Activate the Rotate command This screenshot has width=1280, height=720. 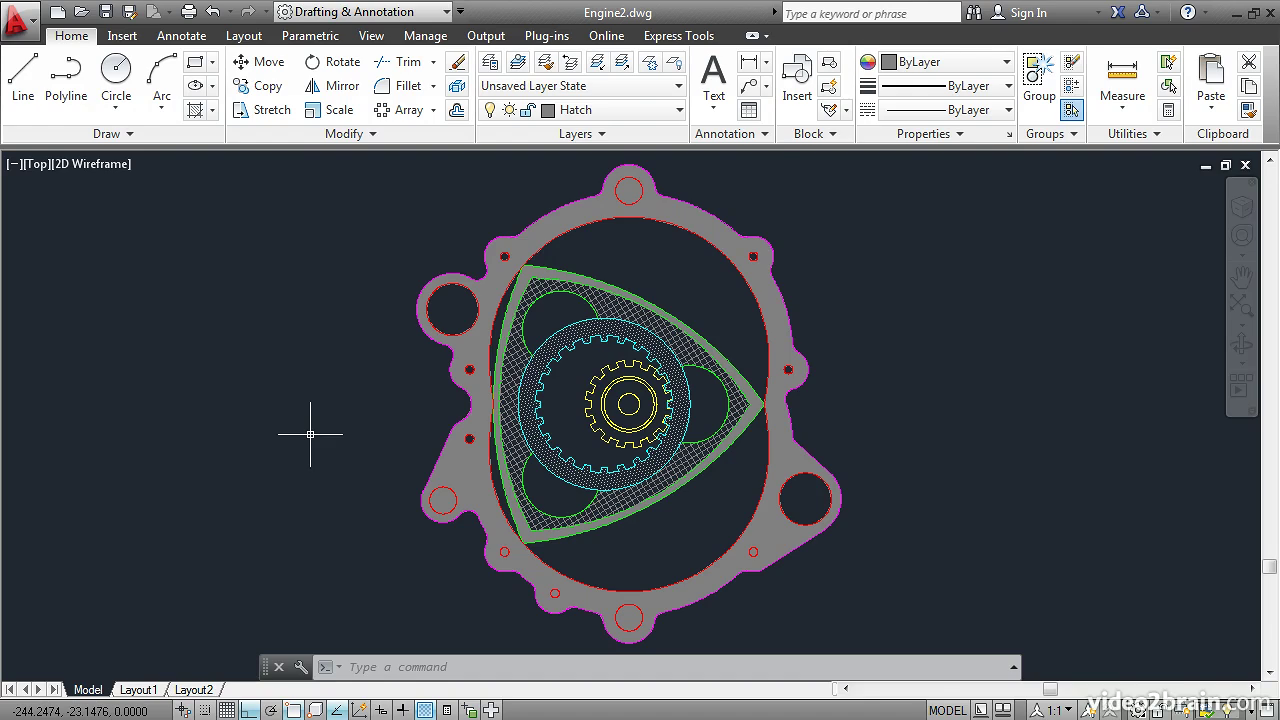[332, 62]
